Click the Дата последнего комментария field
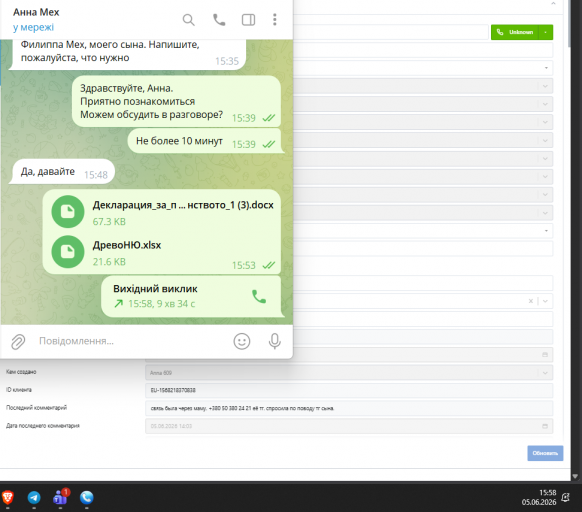The width and height of the screenshot is (582, 512). click(x=349, y=426)
